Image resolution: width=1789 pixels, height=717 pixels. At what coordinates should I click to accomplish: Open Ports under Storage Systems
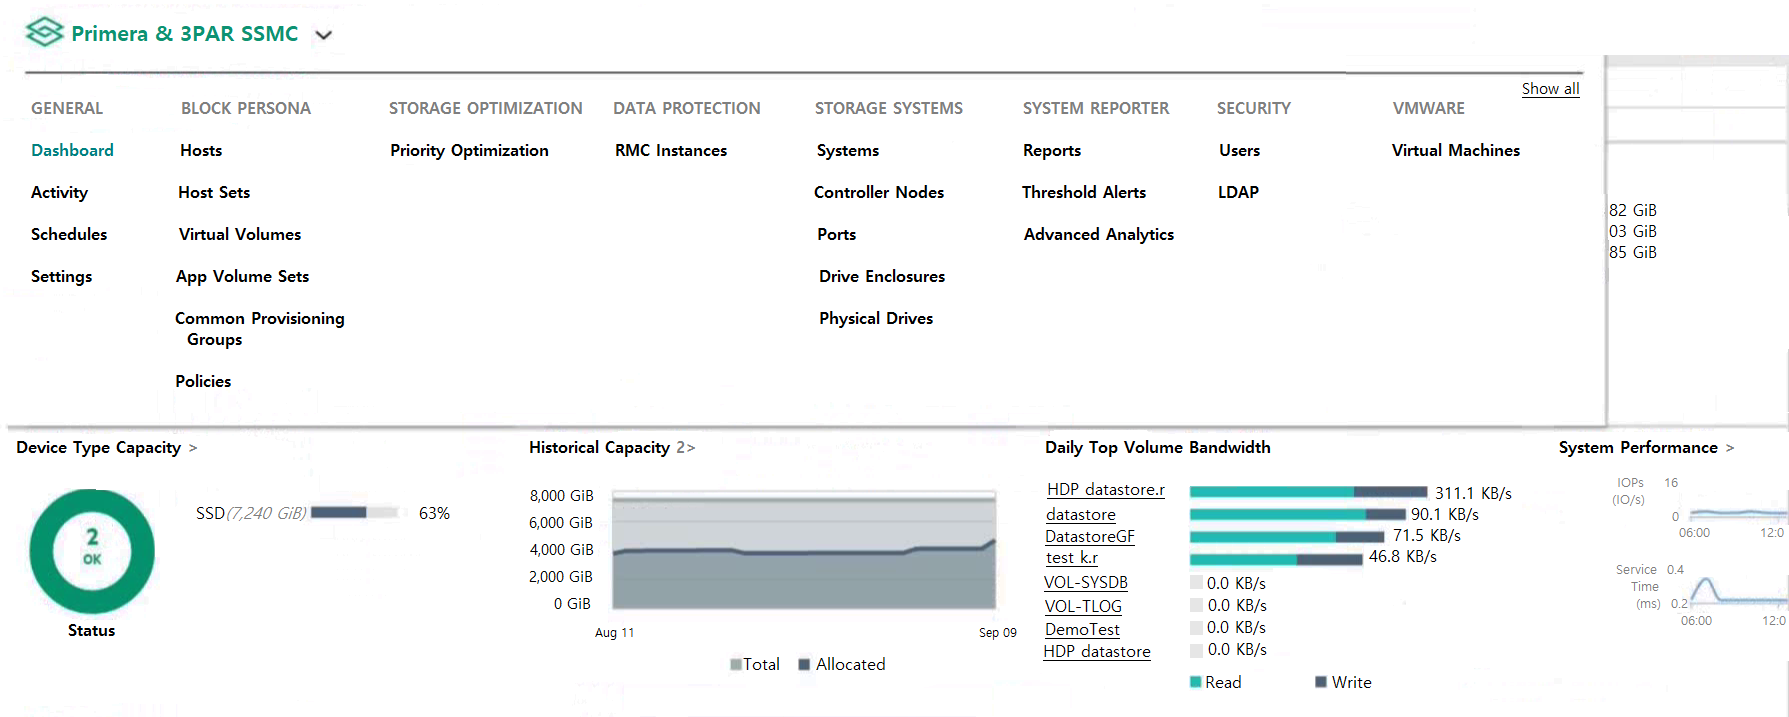point(836,234)
